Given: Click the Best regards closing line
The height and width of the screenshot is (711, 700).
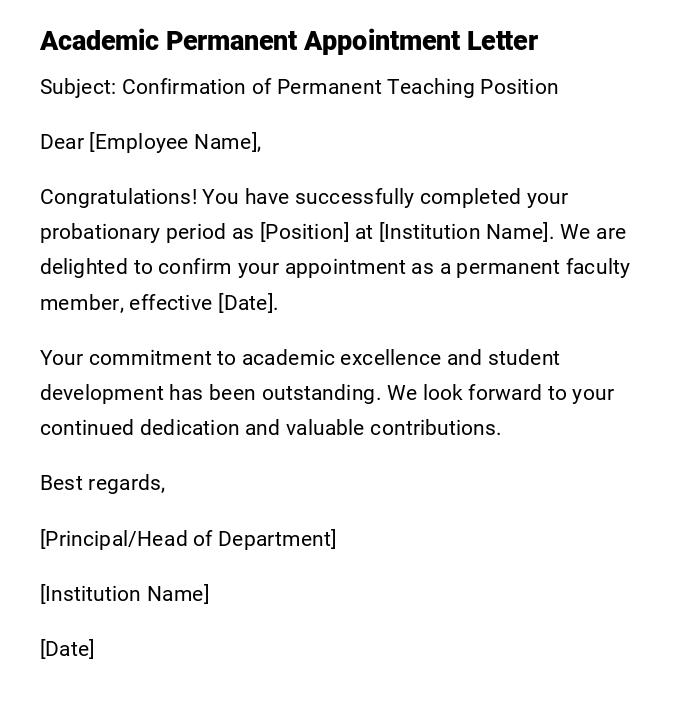Looking at the screenshot, I should pos(102,483).
